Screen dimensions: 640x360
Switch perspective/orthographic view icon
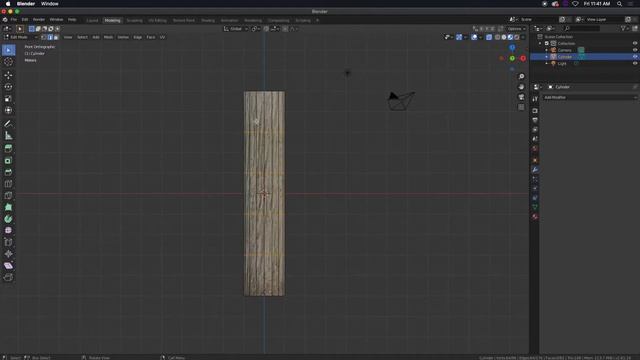[521, 107]
